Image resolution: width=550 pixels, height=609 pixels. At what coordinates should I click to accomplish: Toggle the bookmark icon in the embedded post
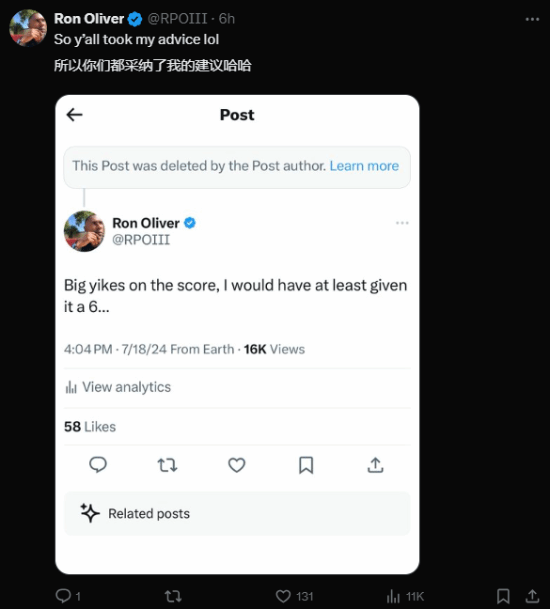point(306,465)
